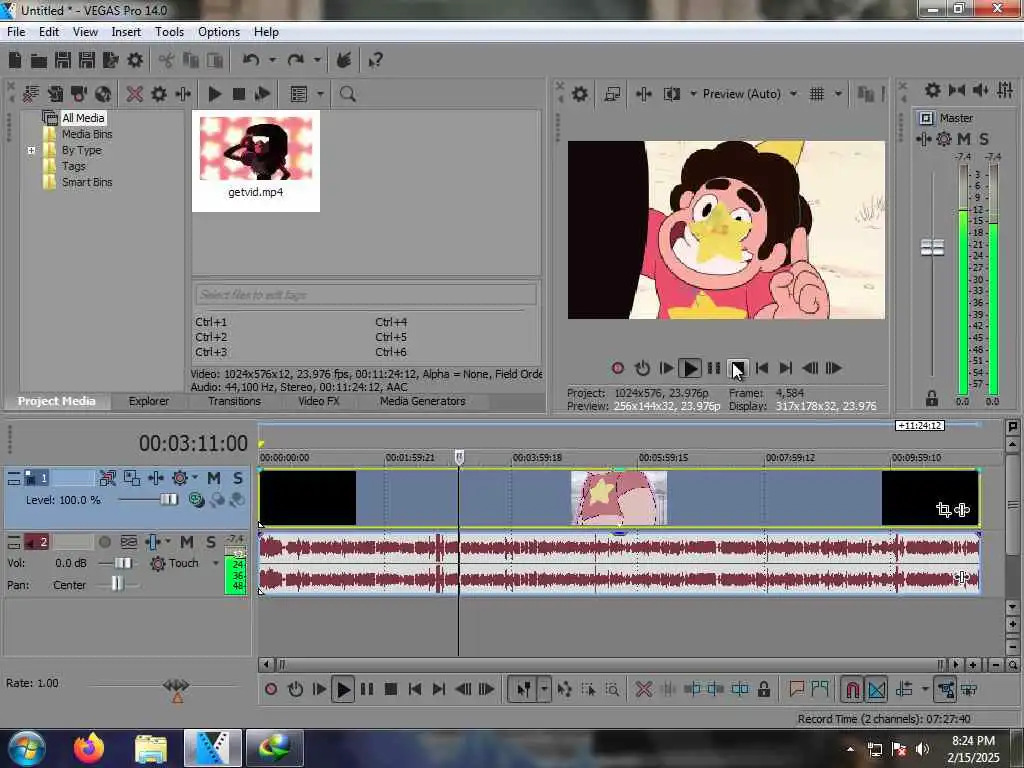Mute audio track 2

pos(187,542)
